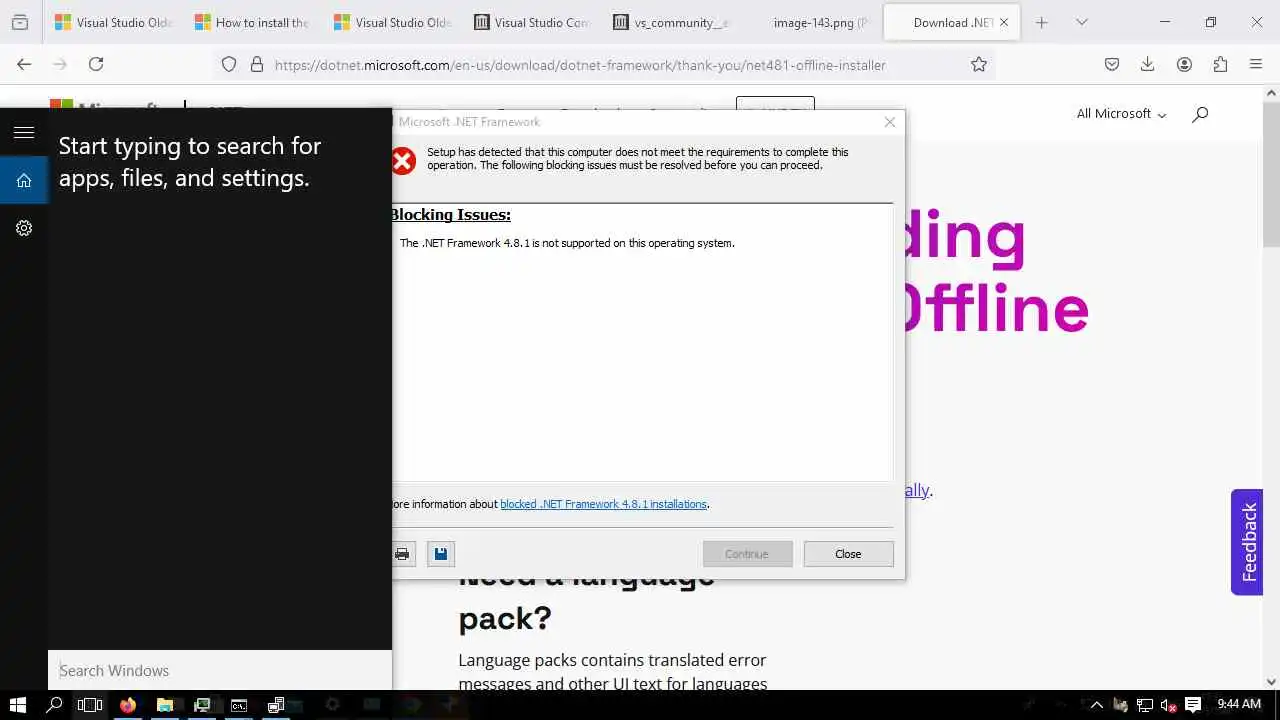Dismiss the setup dialog with X
Screen dimensions: 1280x720
tap(890, 122)
